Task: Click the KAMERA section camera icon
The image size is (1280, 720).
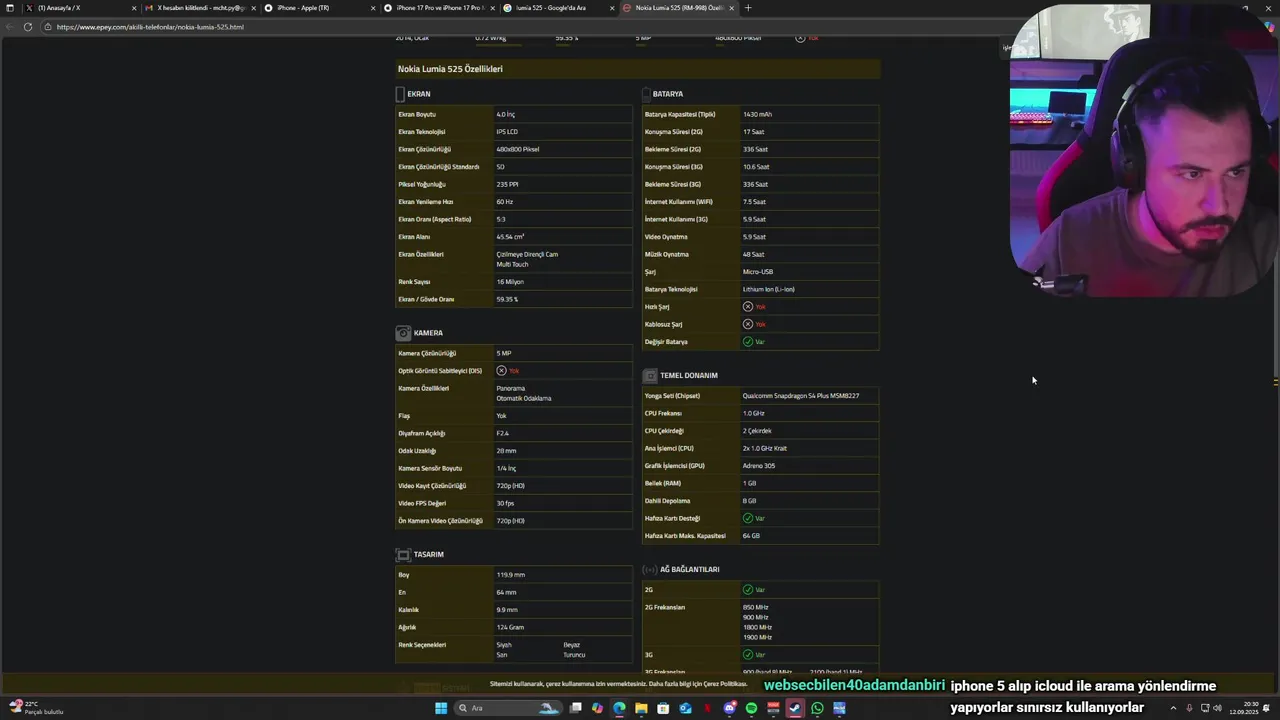Action: click(403, 333)
